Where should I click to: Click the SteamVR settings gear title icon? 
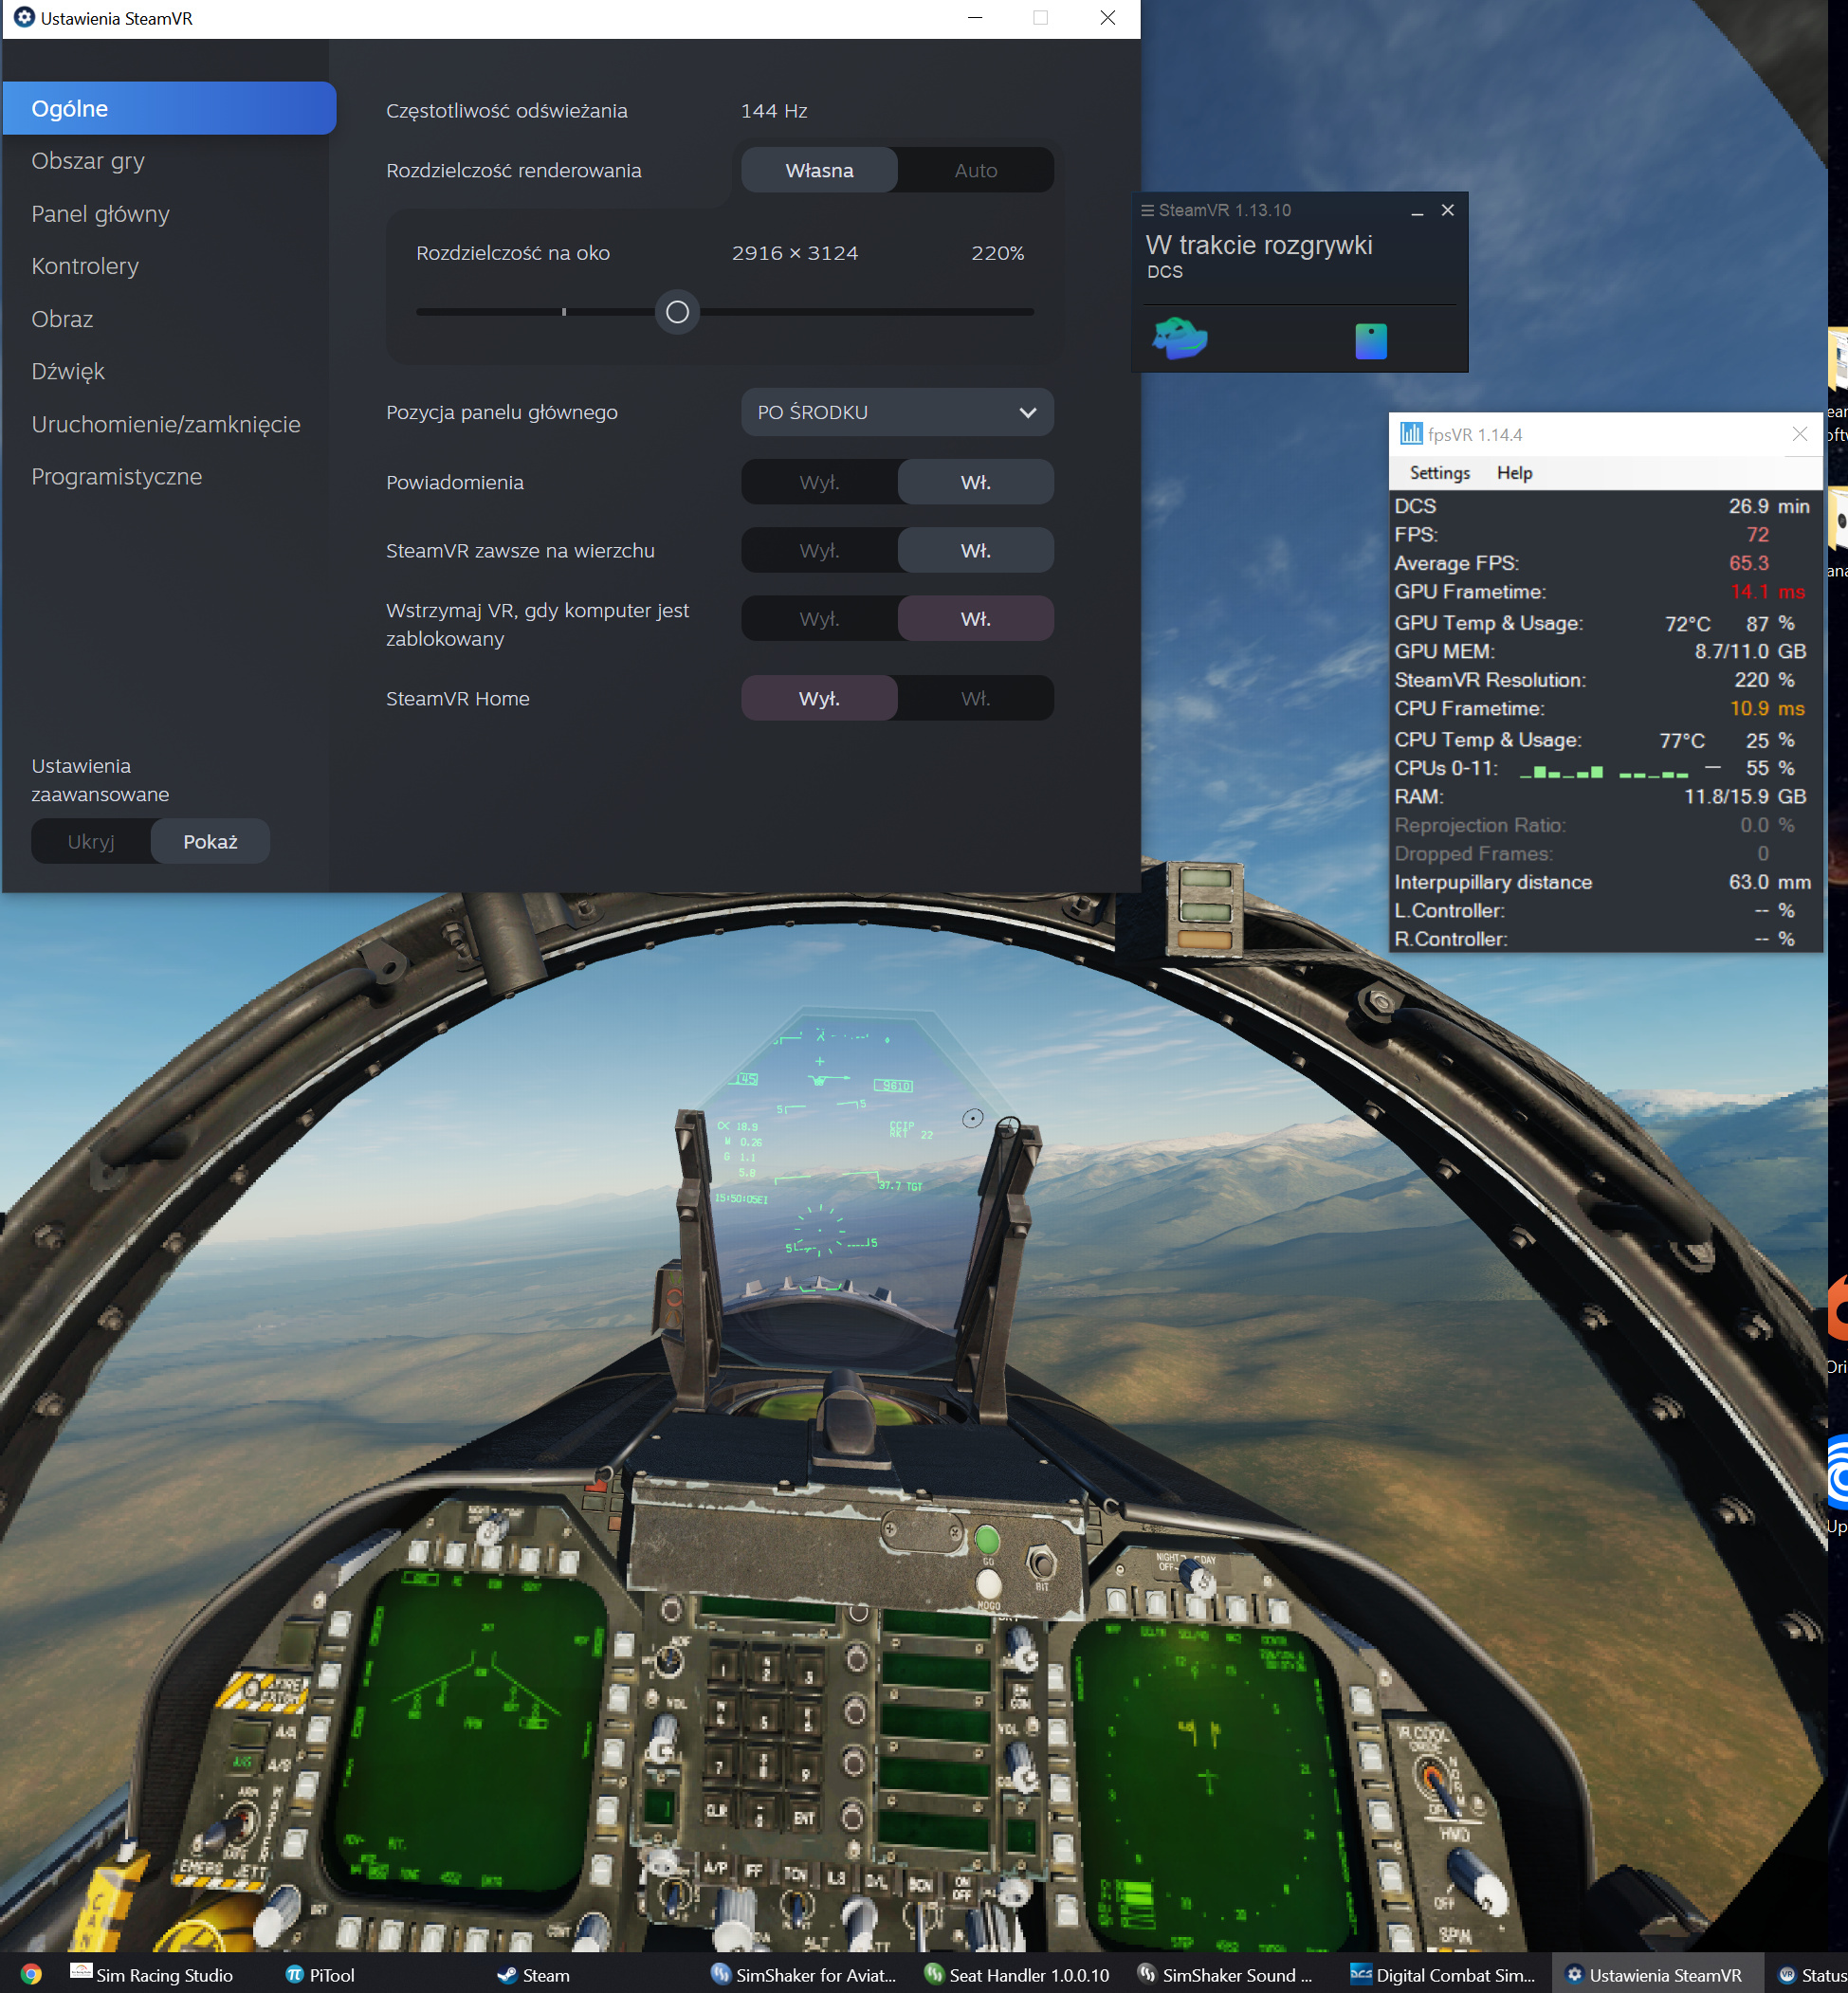[x=24, y=18]
